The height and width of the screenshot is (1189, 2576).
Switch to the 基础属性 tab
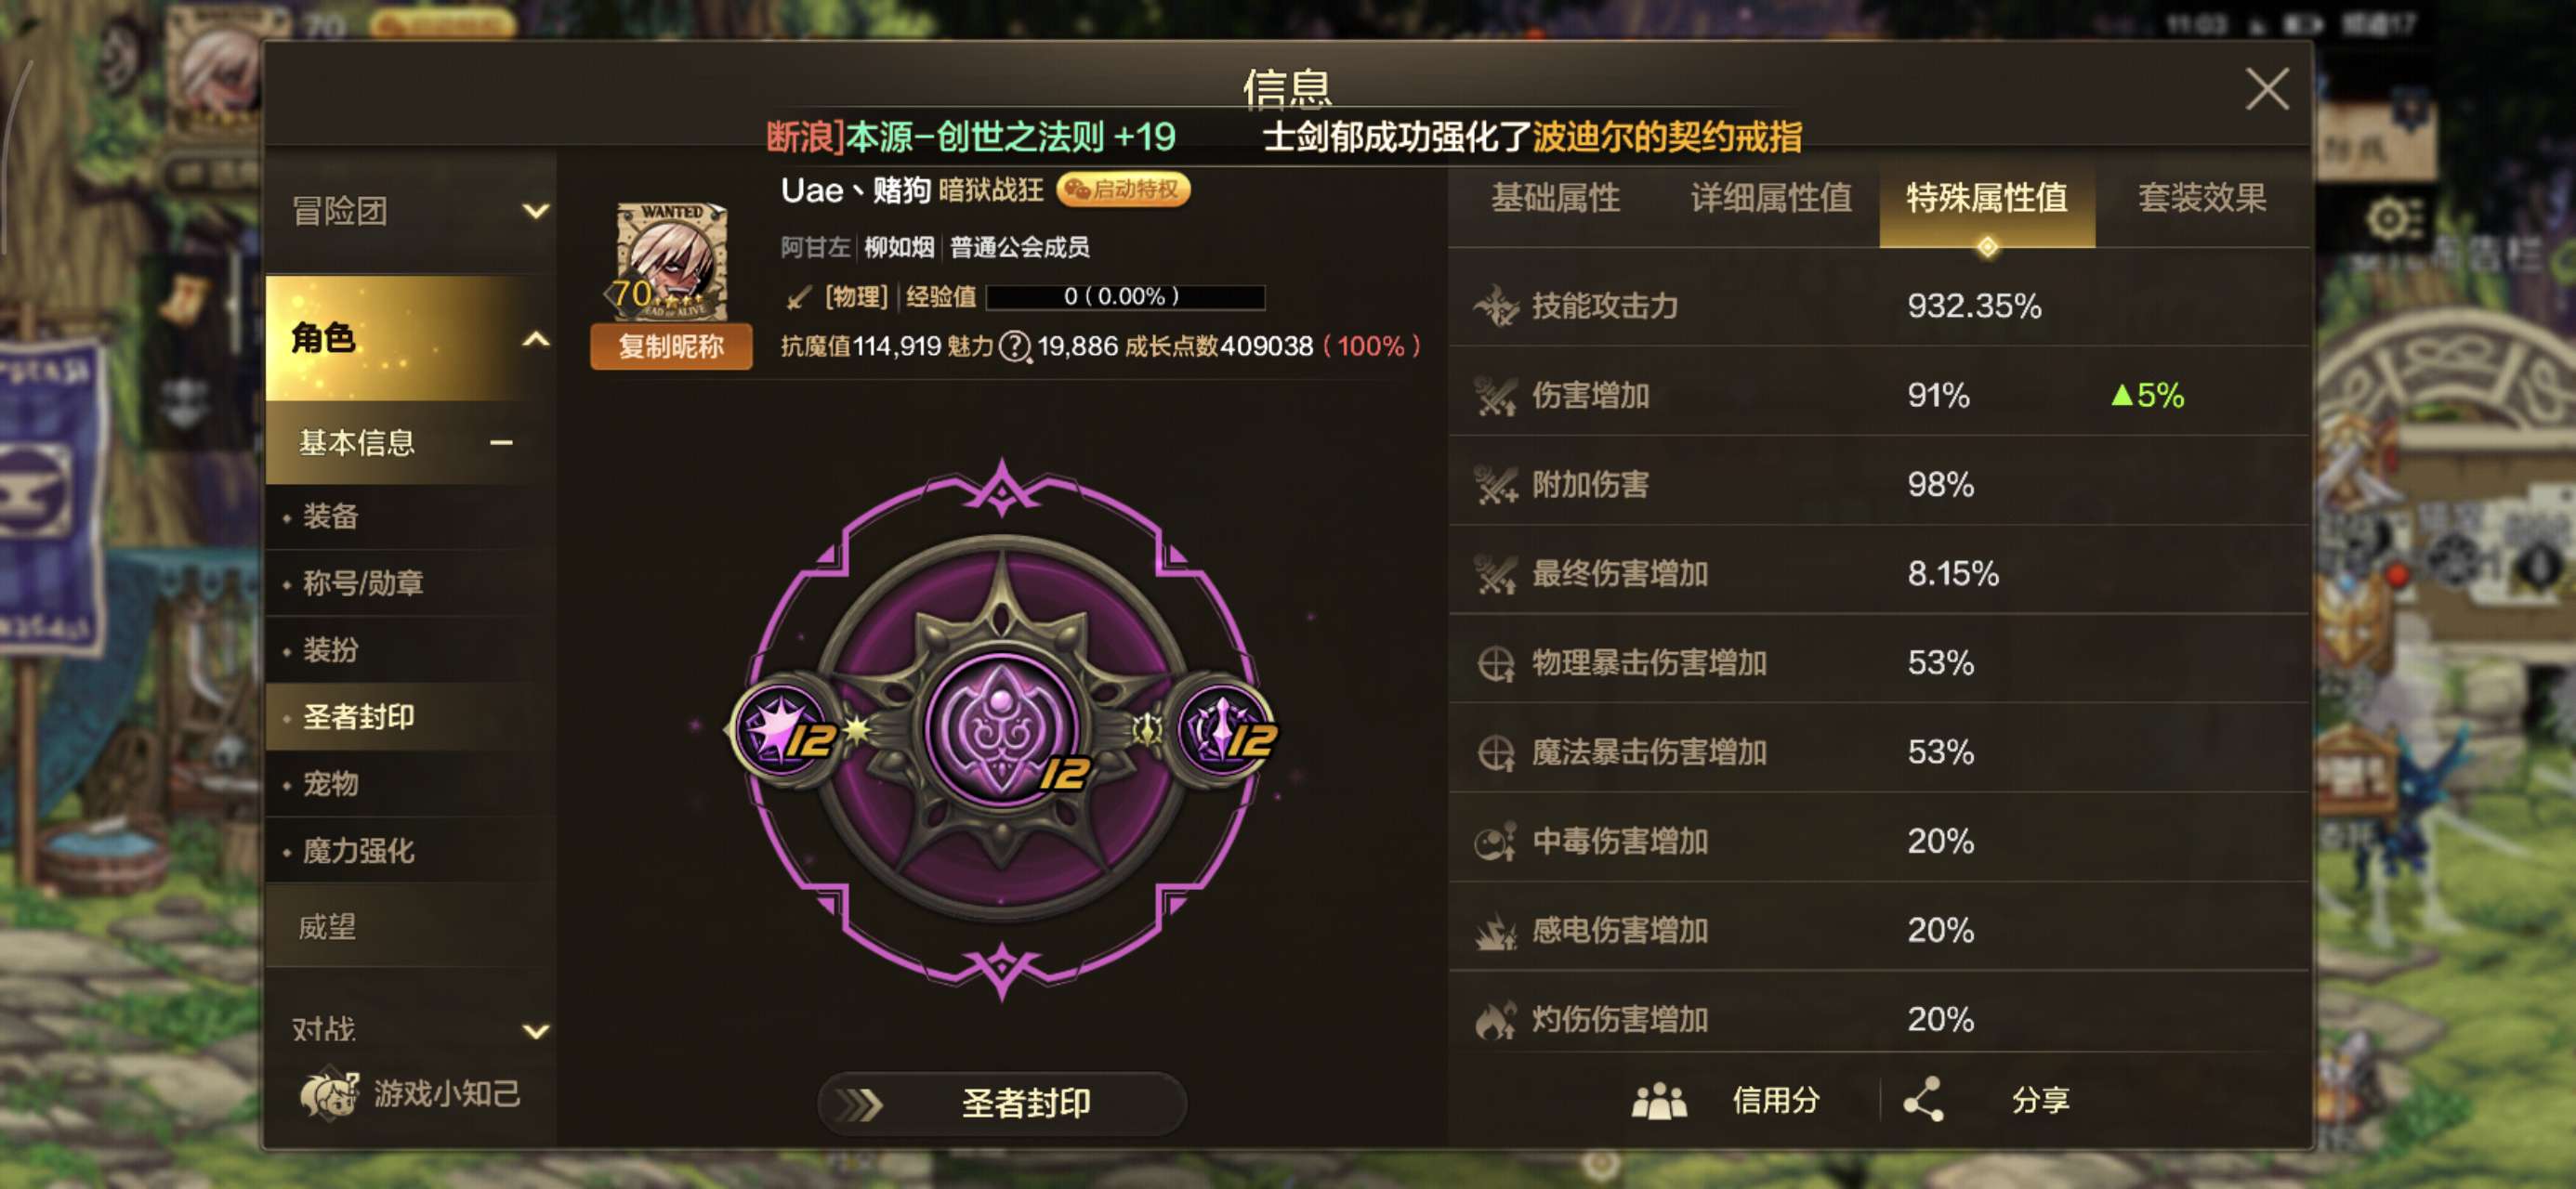(x=1555, y=198)
